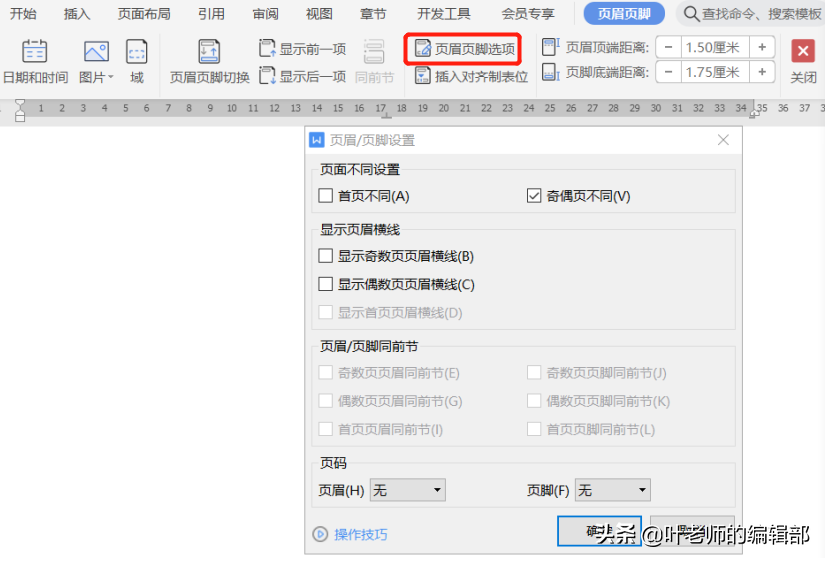
Task: Decrease 页眉顶端距离 with minus
Action: [669, 47]
